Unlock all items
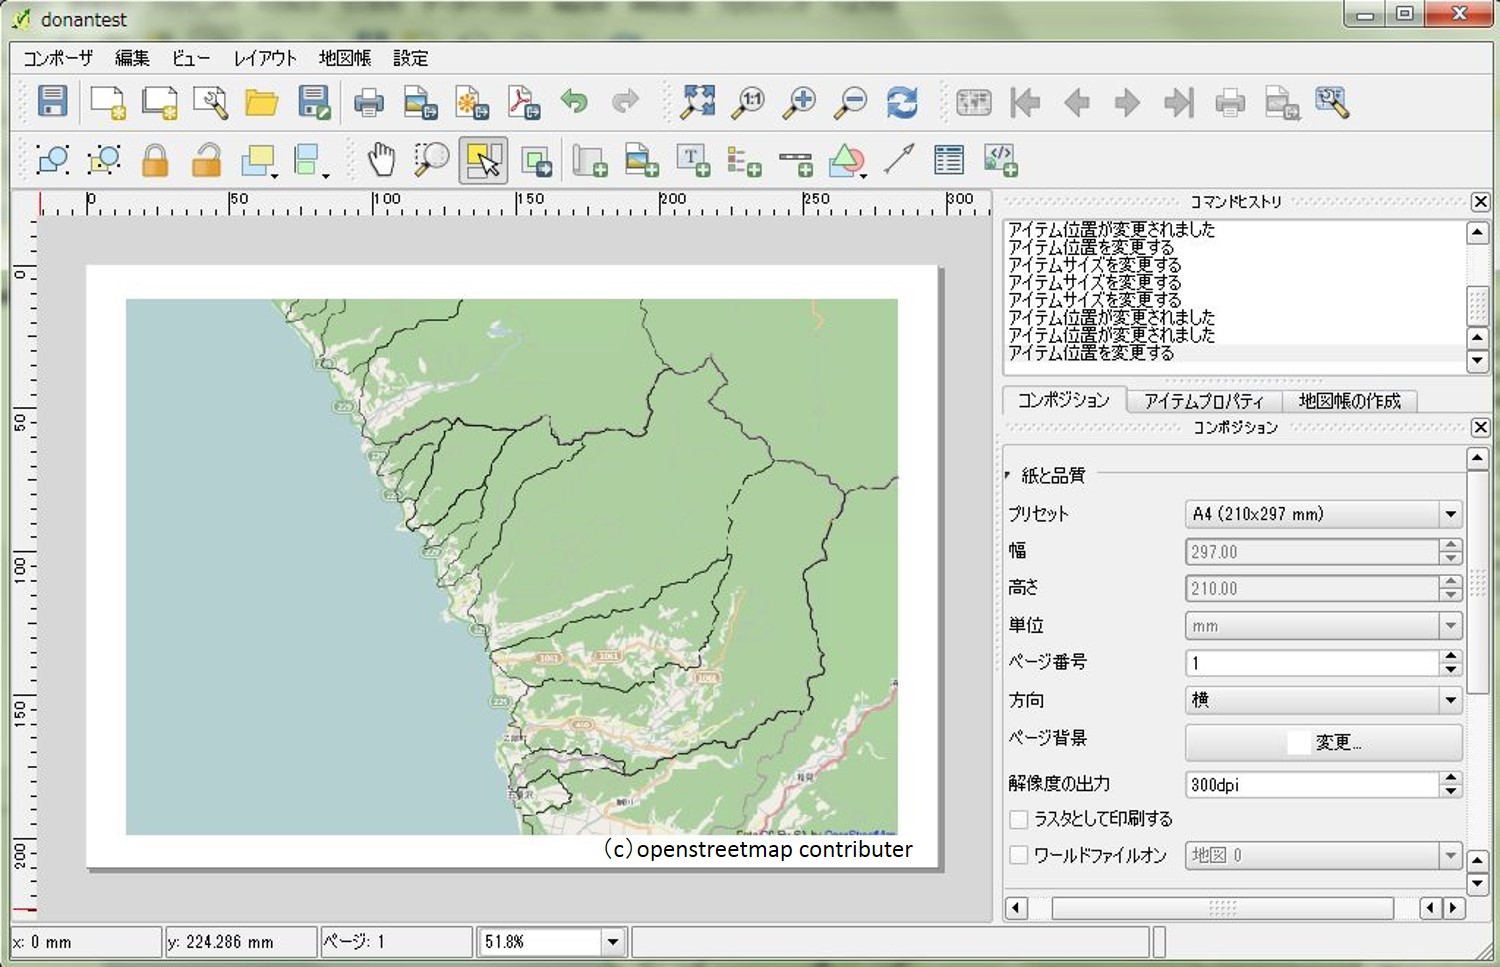The width and height of the screenshot is (1500, 967). coord(206,160)
